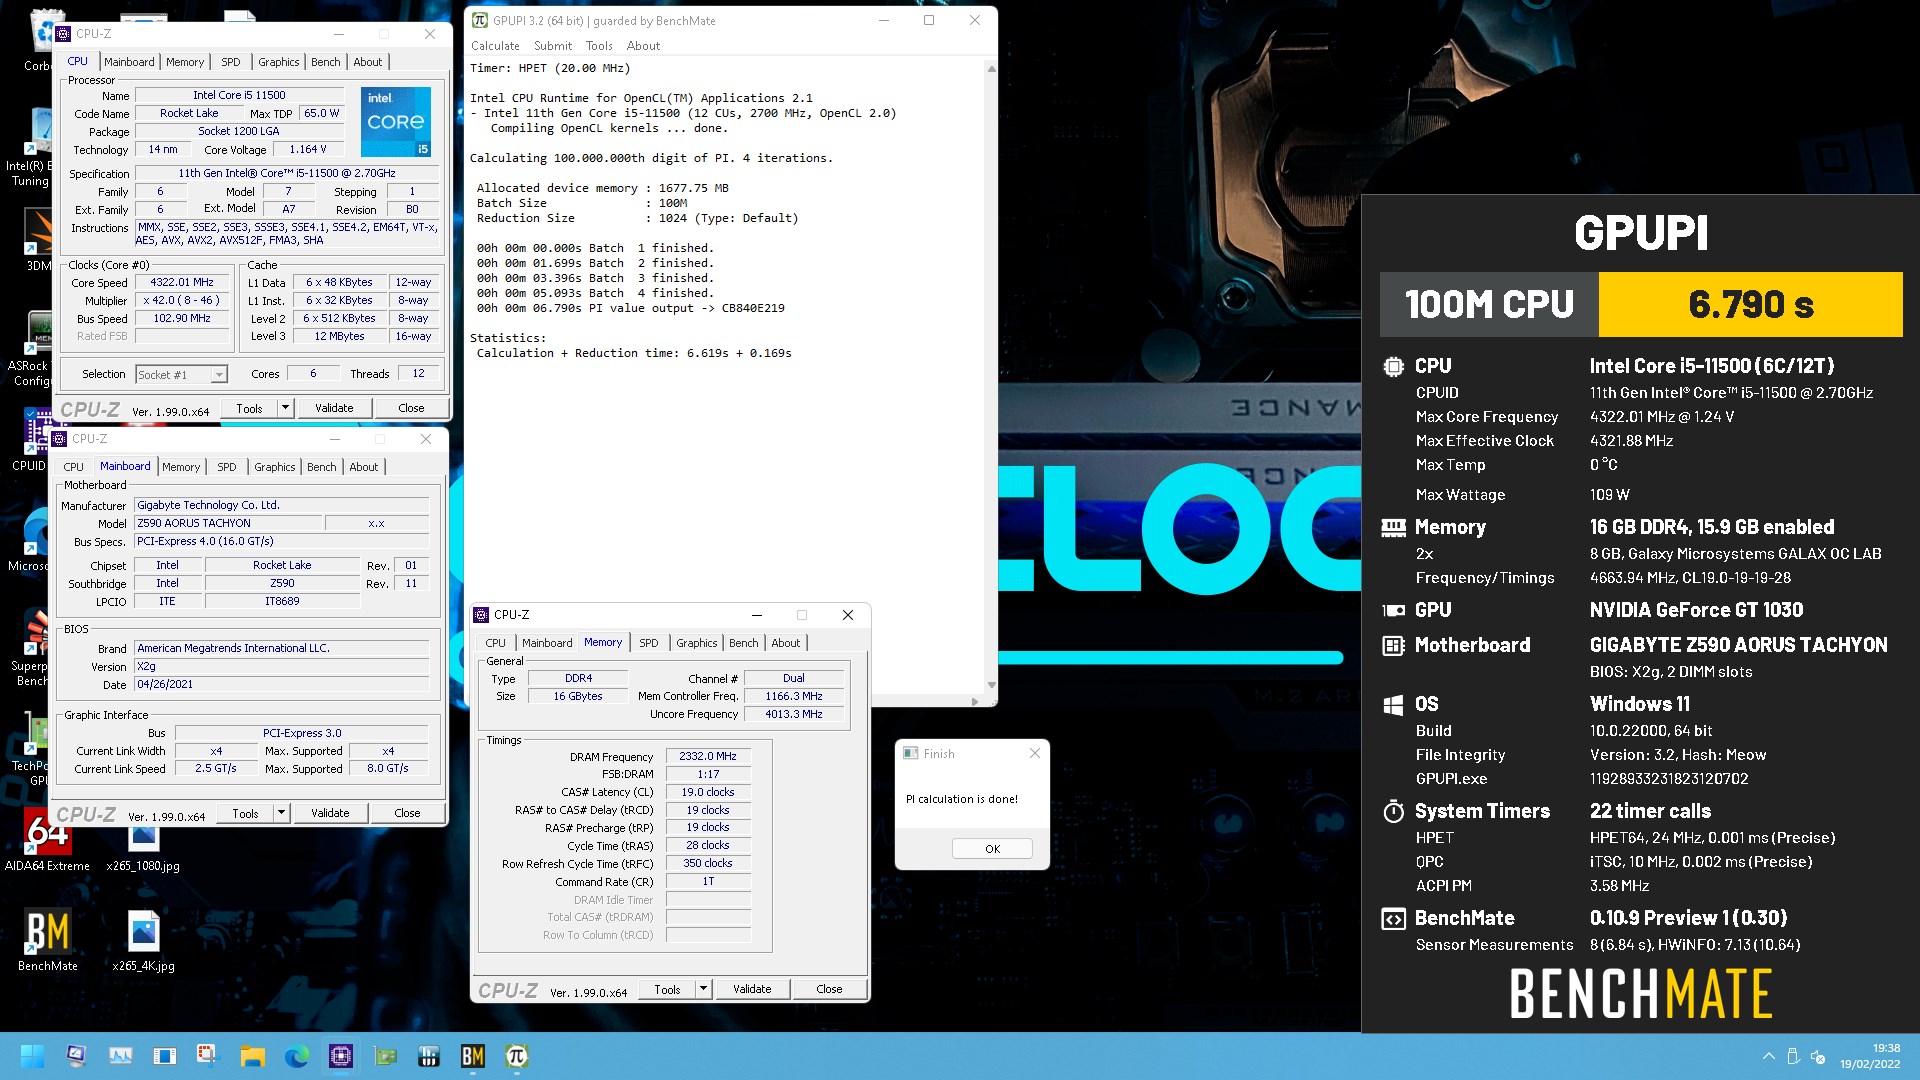Click the Intel Core i5 logo in CPU-Z
The image size is (1920, 1080).
(396, 121)
